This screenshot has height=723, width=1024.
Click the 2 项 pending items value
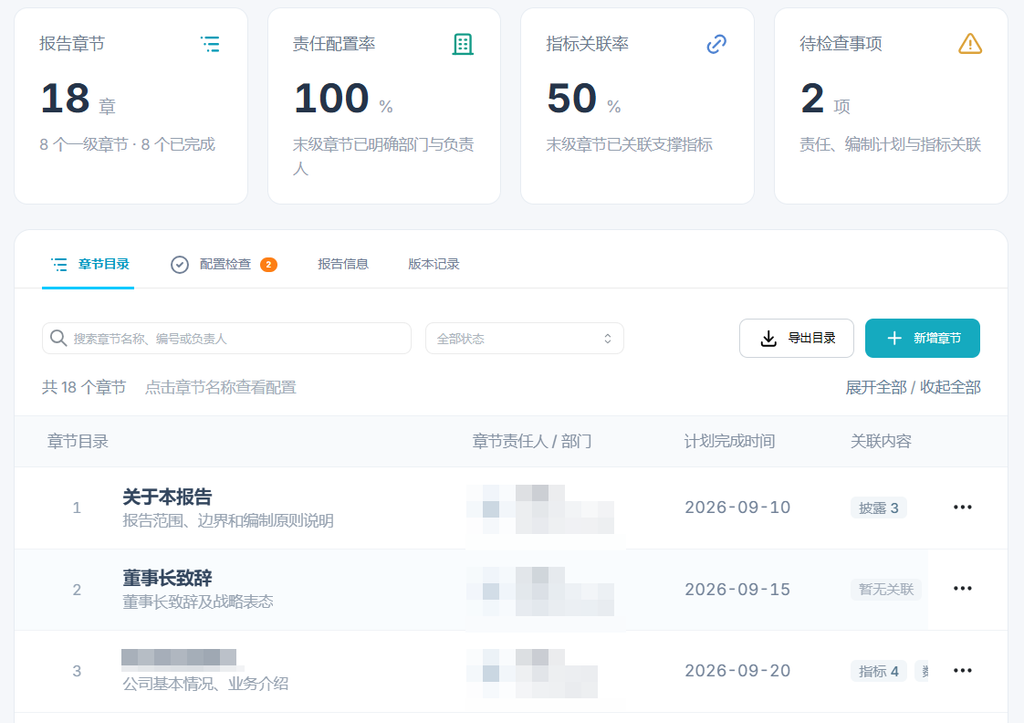pyautogui.click(x=825, y=99)
